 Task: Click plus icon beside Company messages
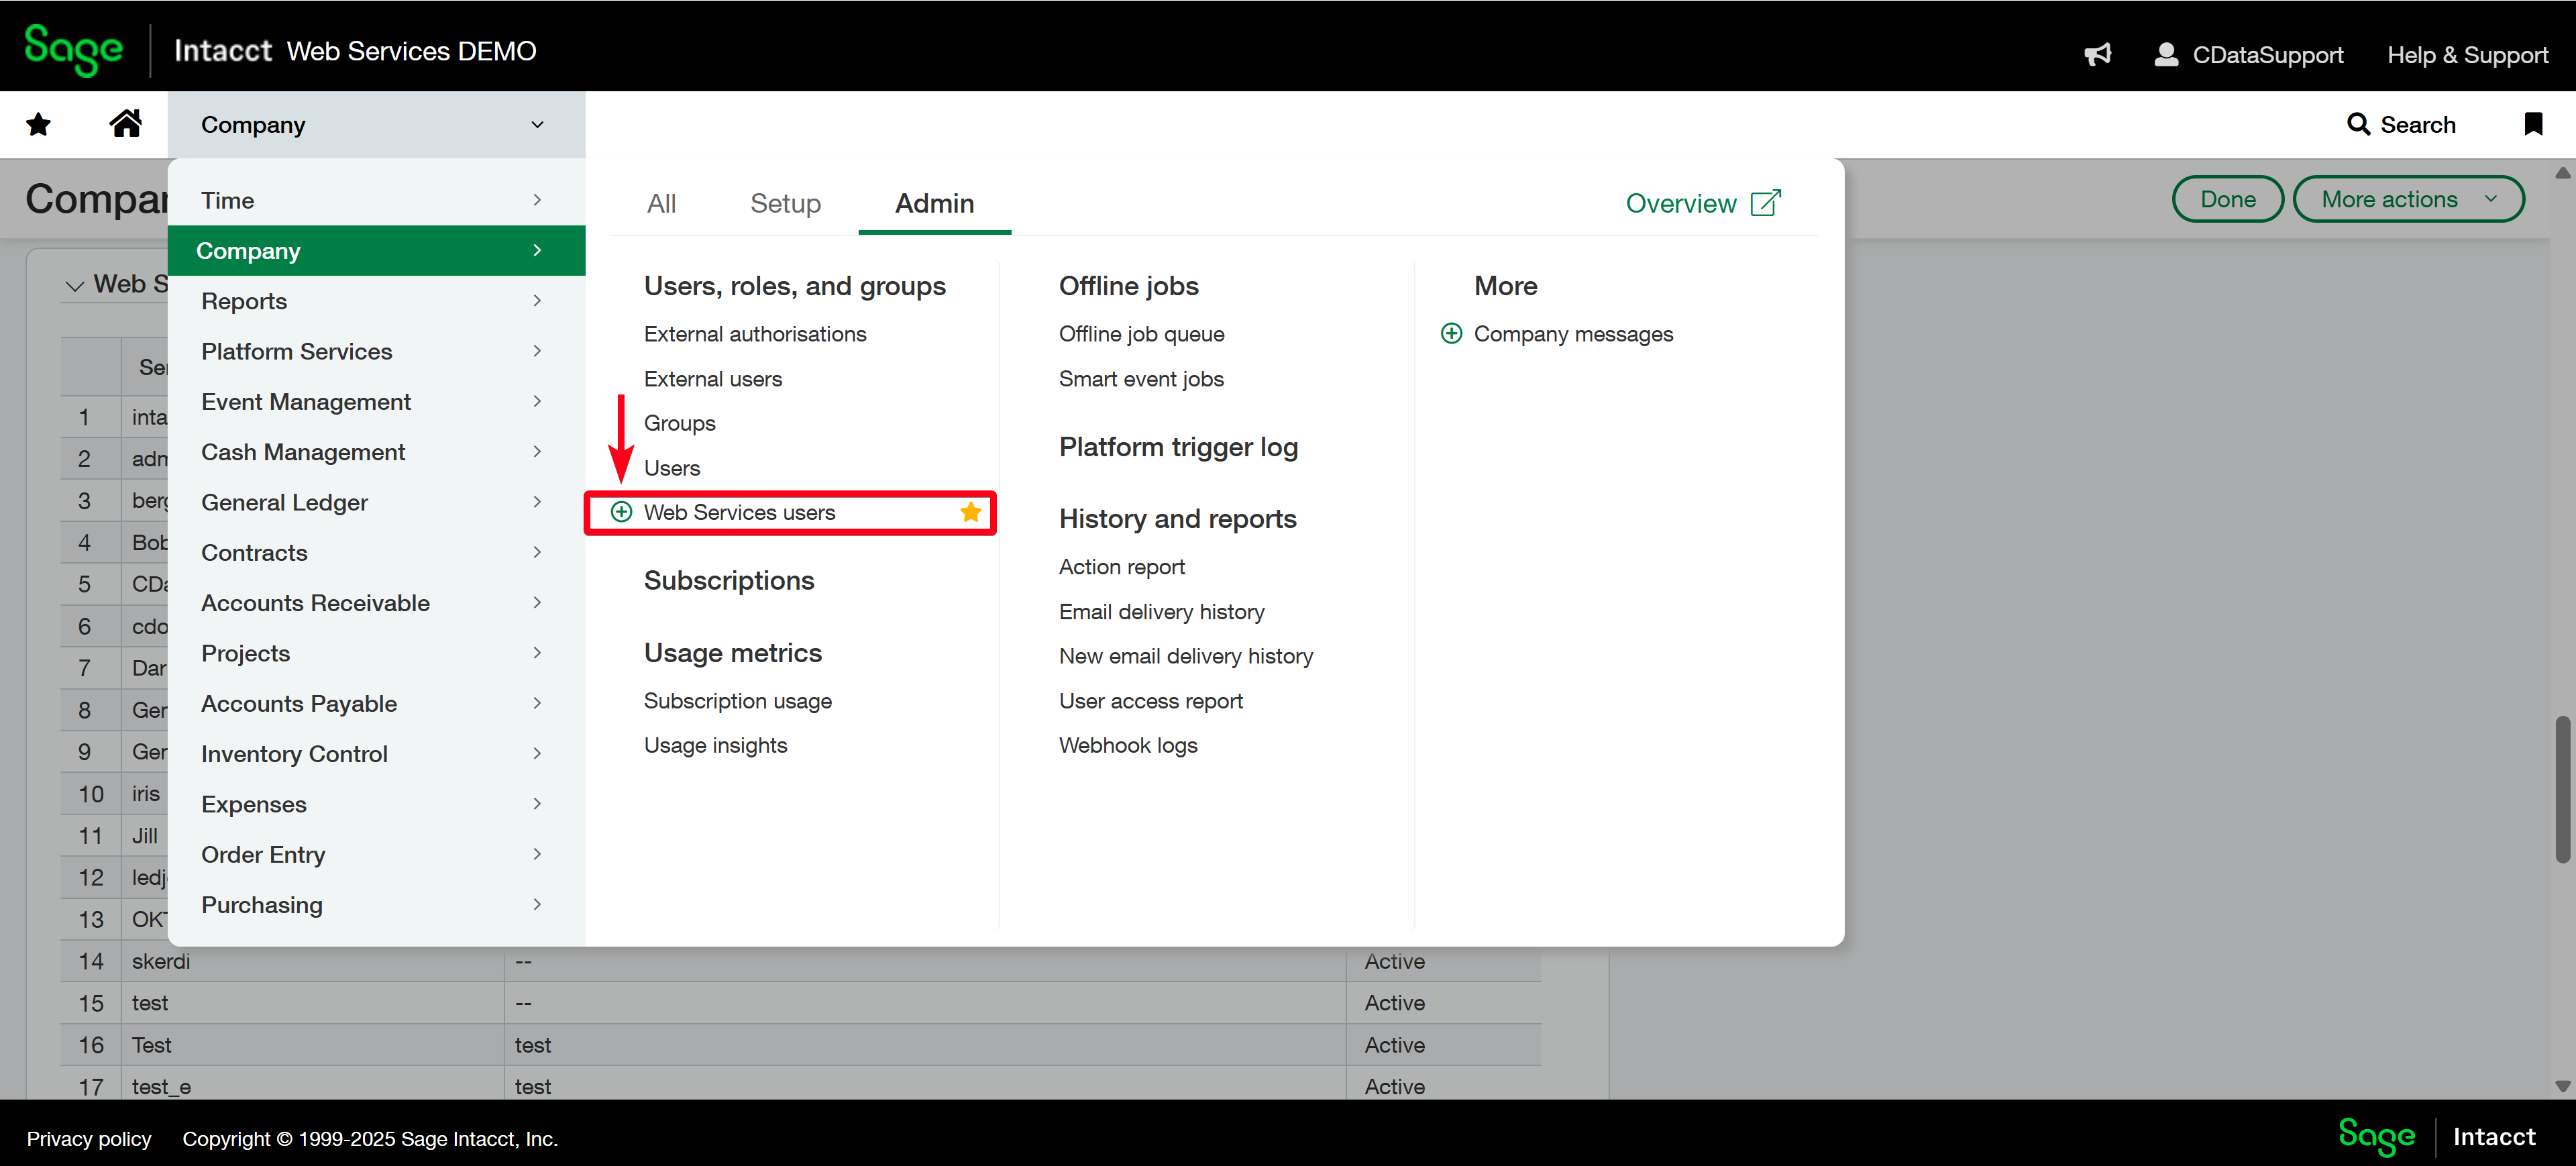coord(1451,334)
